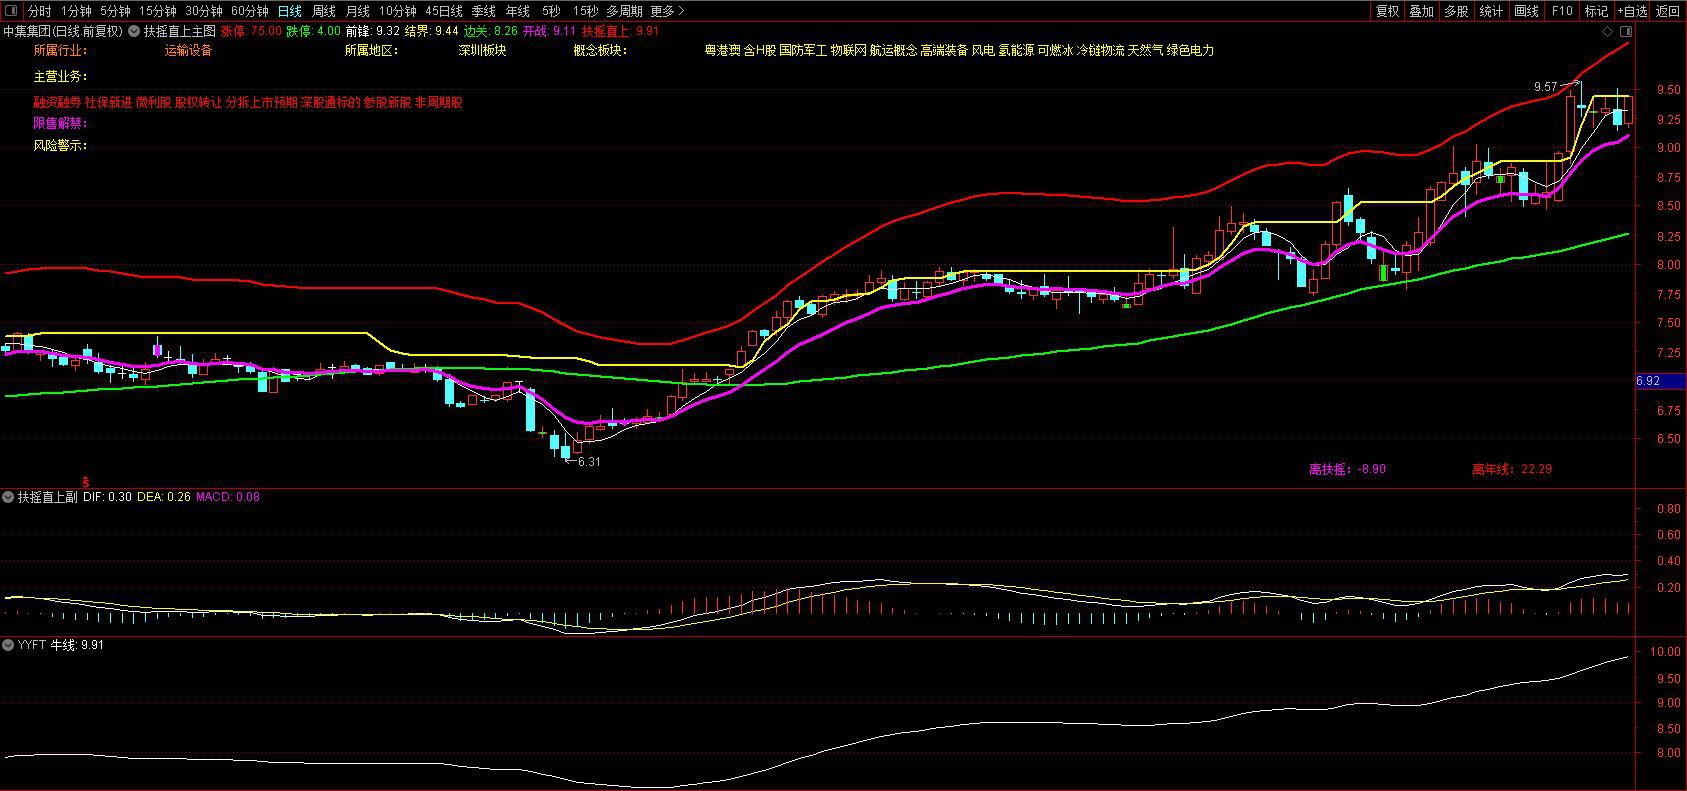Click the 离年线: 22.29 readout
Screen dimensions: 1687x791
pyautogui.click(x=1512, y=469)
